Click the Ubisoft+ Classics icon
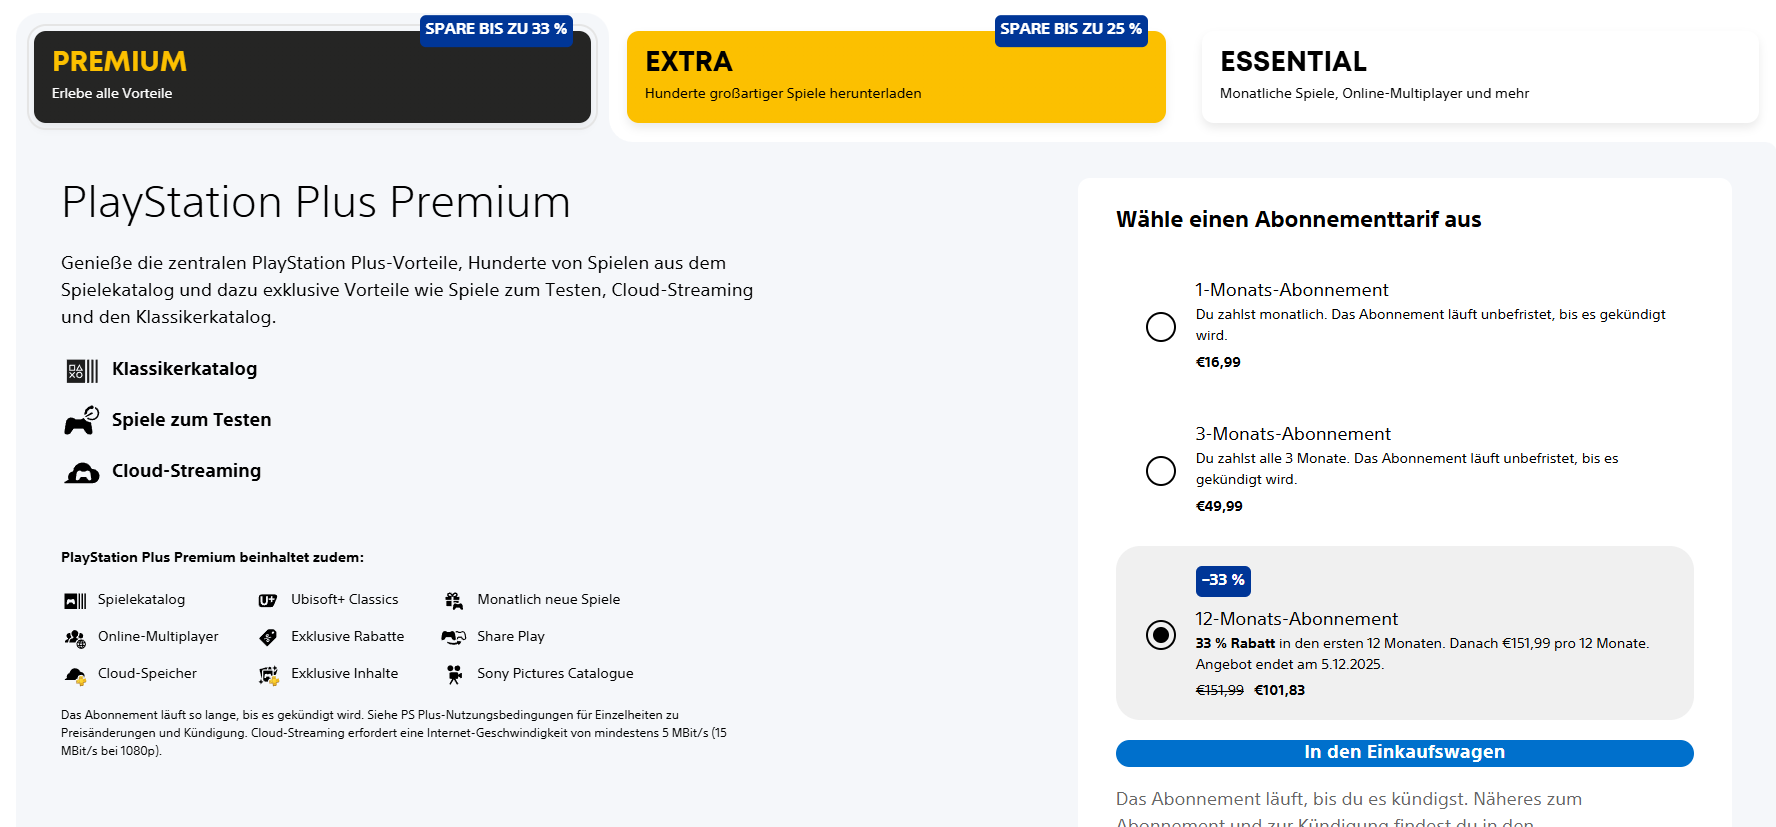 coord(268,600)
